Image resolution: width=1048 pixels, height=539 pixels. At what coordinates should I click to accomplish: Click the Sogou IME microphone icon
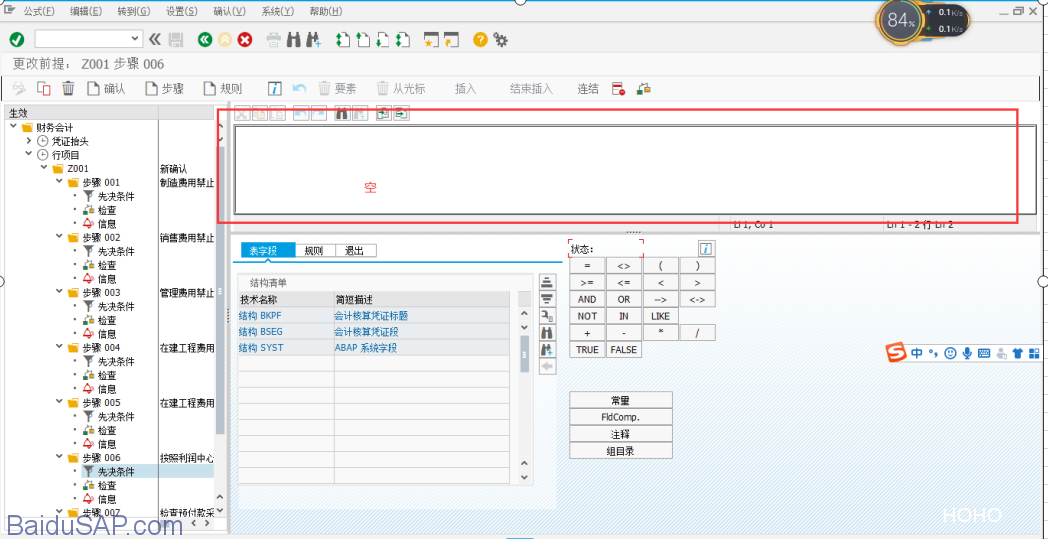click(967, 352)
